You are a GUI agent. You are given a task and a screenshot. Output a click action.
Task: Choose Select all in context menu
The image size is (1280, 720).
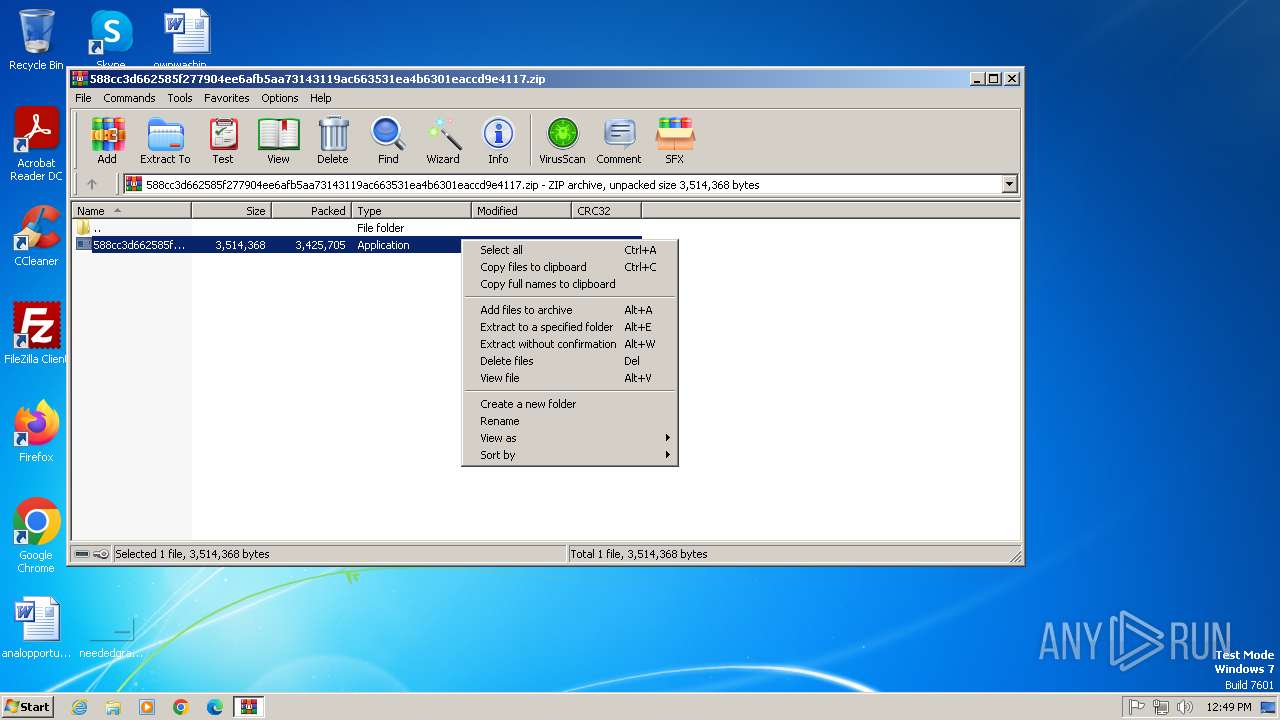click(570, 250)
